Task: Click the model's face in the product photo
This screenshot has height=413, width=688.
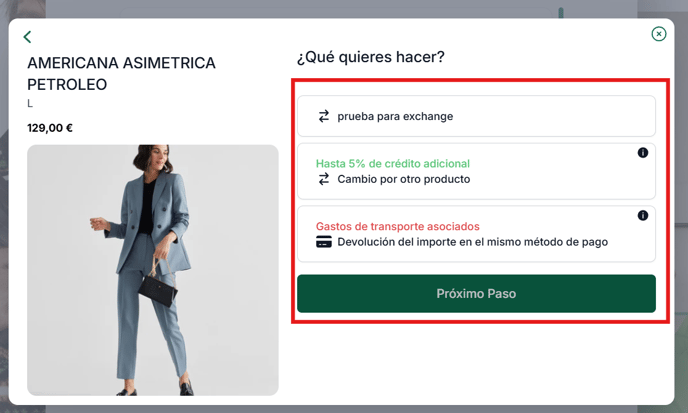Action: coord(161,157)
